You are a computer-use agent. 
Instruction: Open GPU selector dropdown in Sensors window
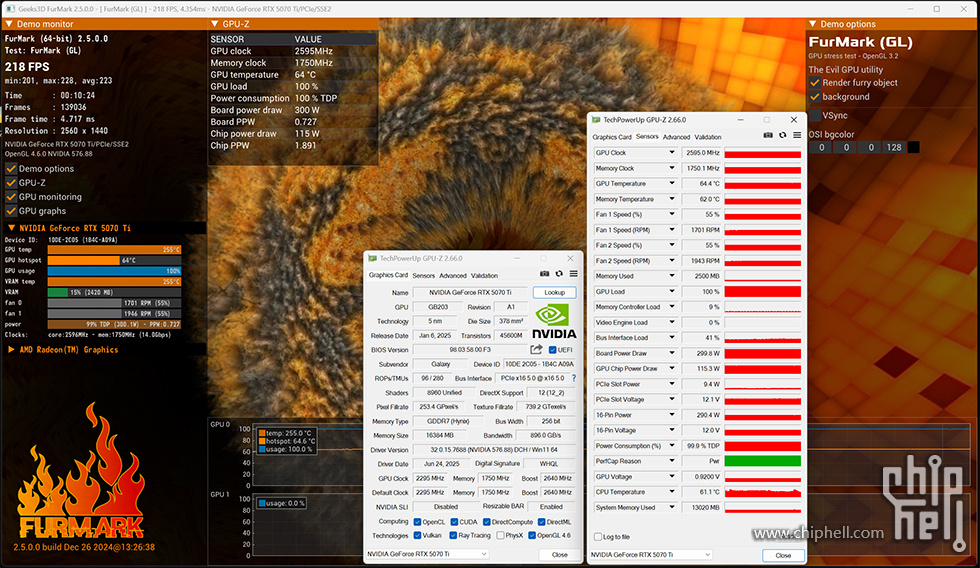pos(651,554)
